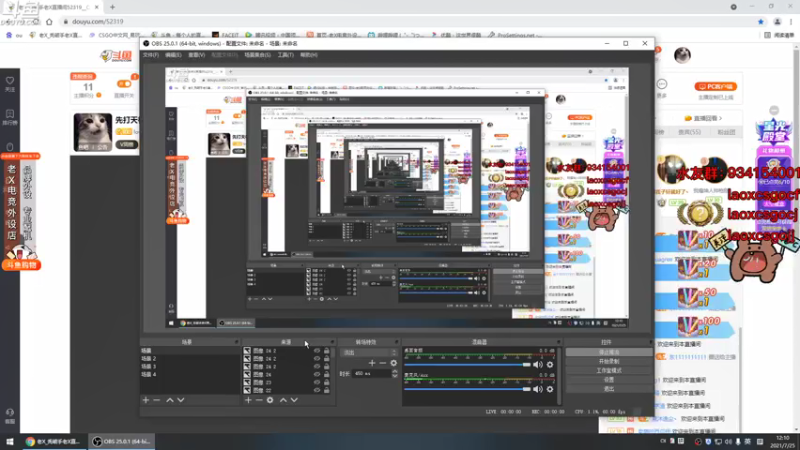Mute the 桌面音频 desktop audio speaker
This screenshot has width=800, height=450.
click(x=538, y=364)
